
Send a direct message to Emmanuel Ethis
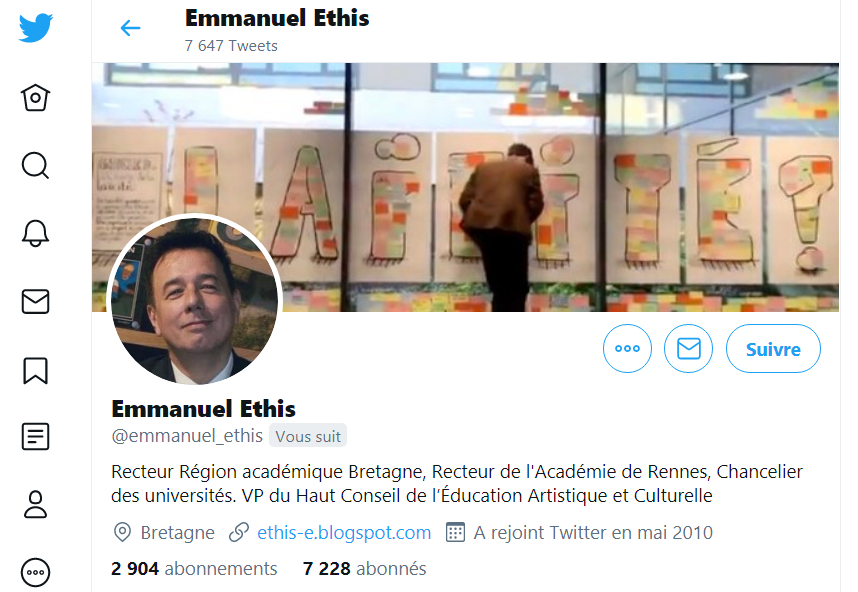[688, 349]
